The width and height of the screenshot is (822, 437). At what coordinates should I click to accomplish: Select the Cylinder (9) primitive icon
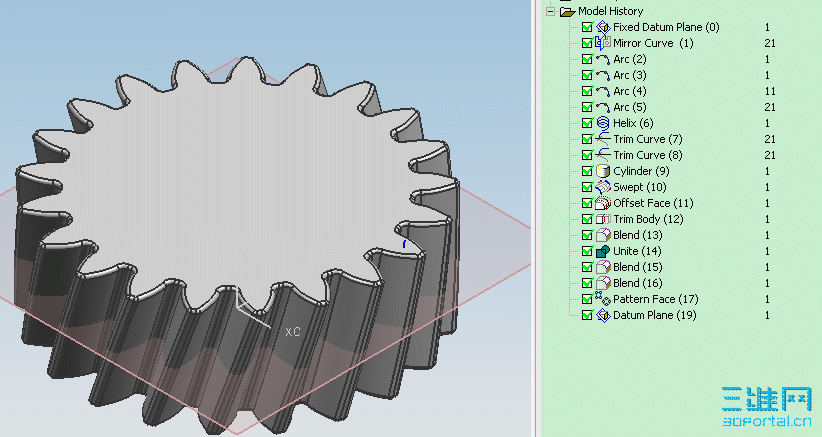[x=603, y=171]
